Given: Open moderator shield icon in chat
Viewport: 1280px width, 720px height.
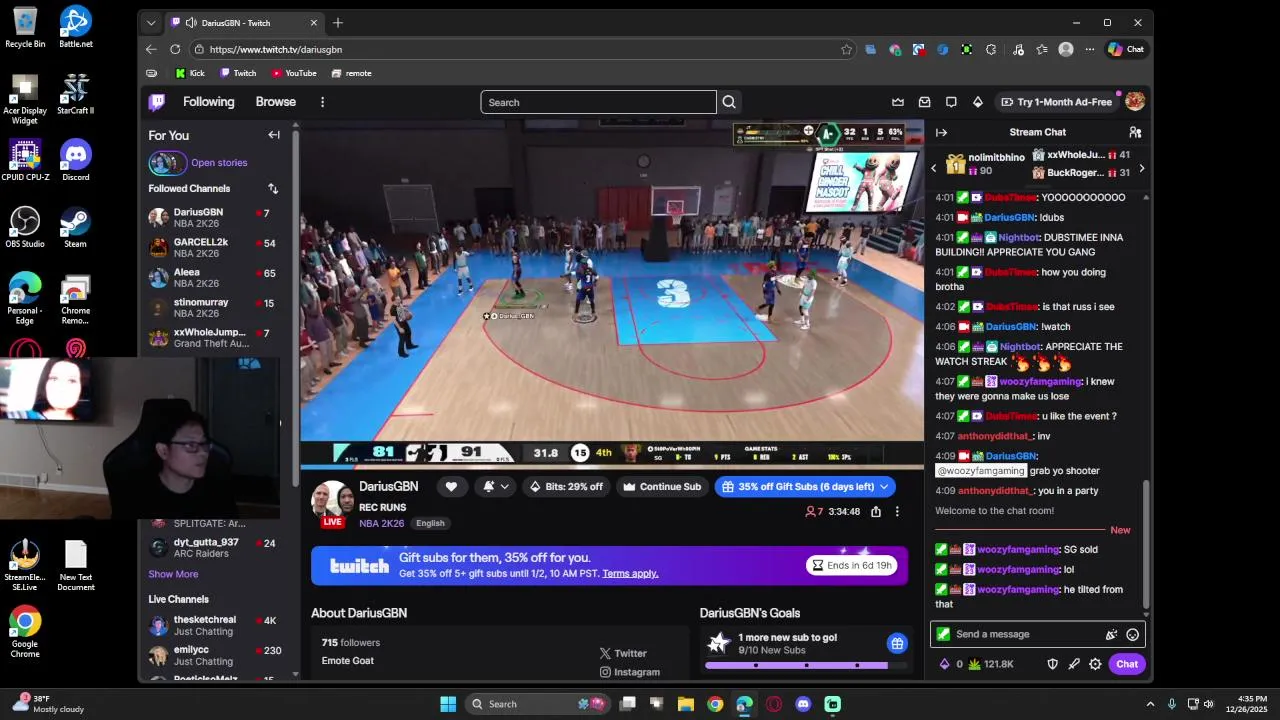Looking at the screenshot, I should pos(1052,664).
